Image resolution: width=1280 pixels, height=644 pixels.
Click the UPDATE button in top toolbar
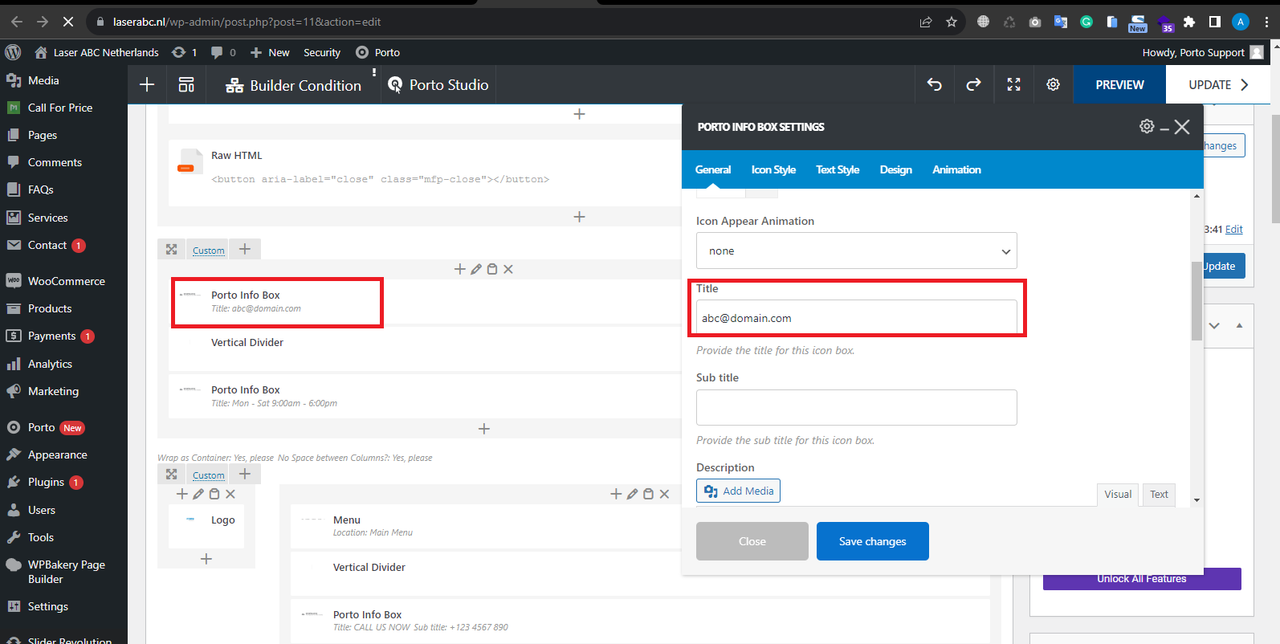(x=1218, y=85)
